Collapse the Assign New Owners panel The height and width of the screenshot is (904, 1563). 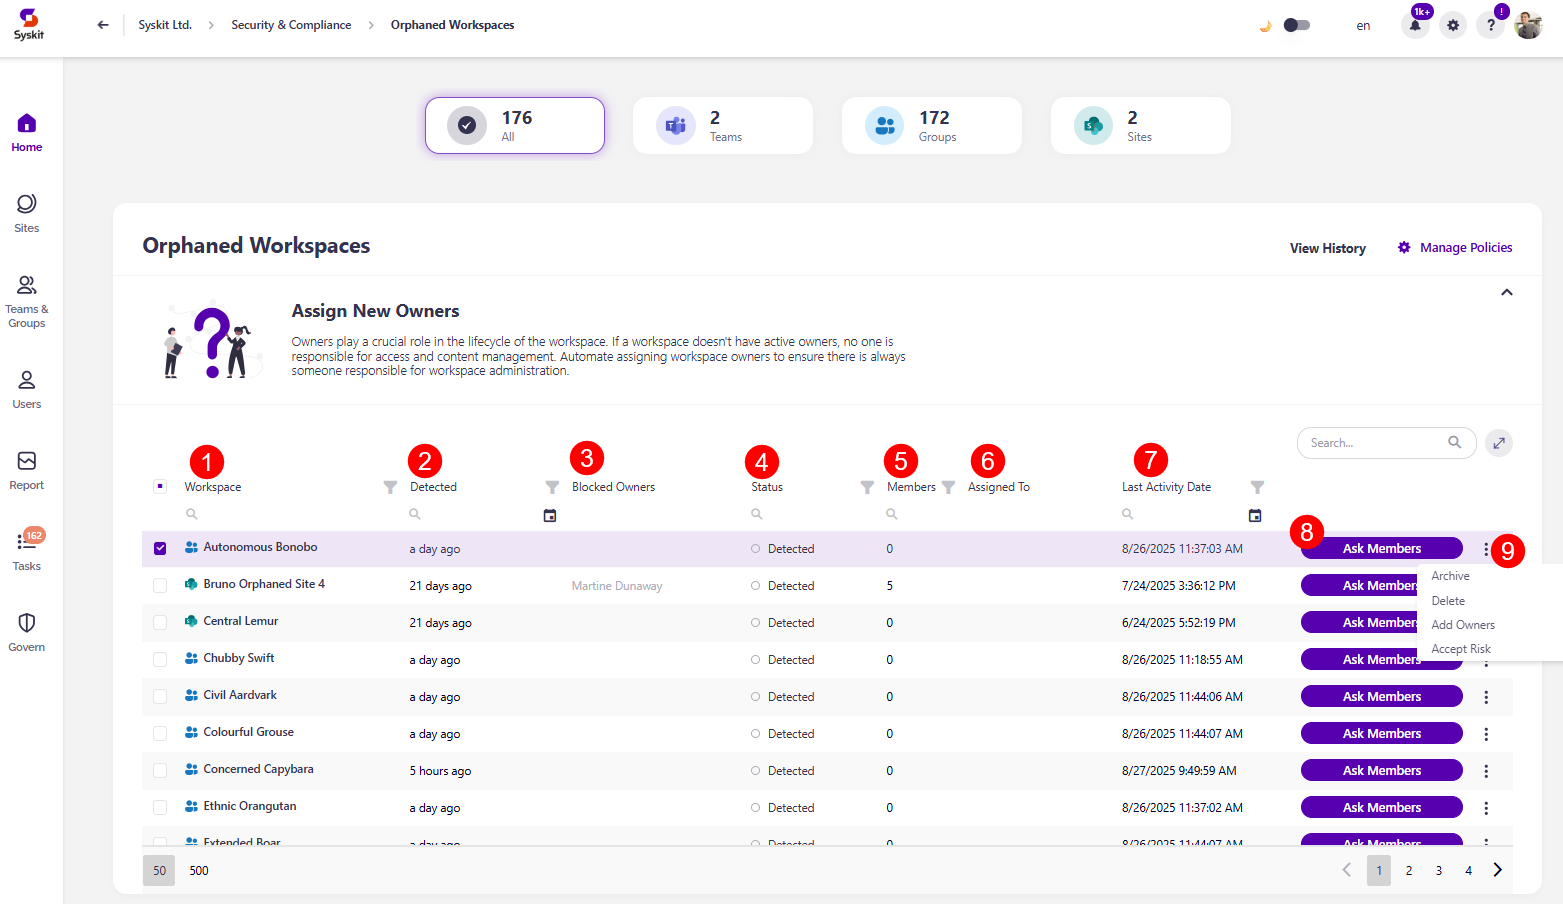coord(1506,293)
